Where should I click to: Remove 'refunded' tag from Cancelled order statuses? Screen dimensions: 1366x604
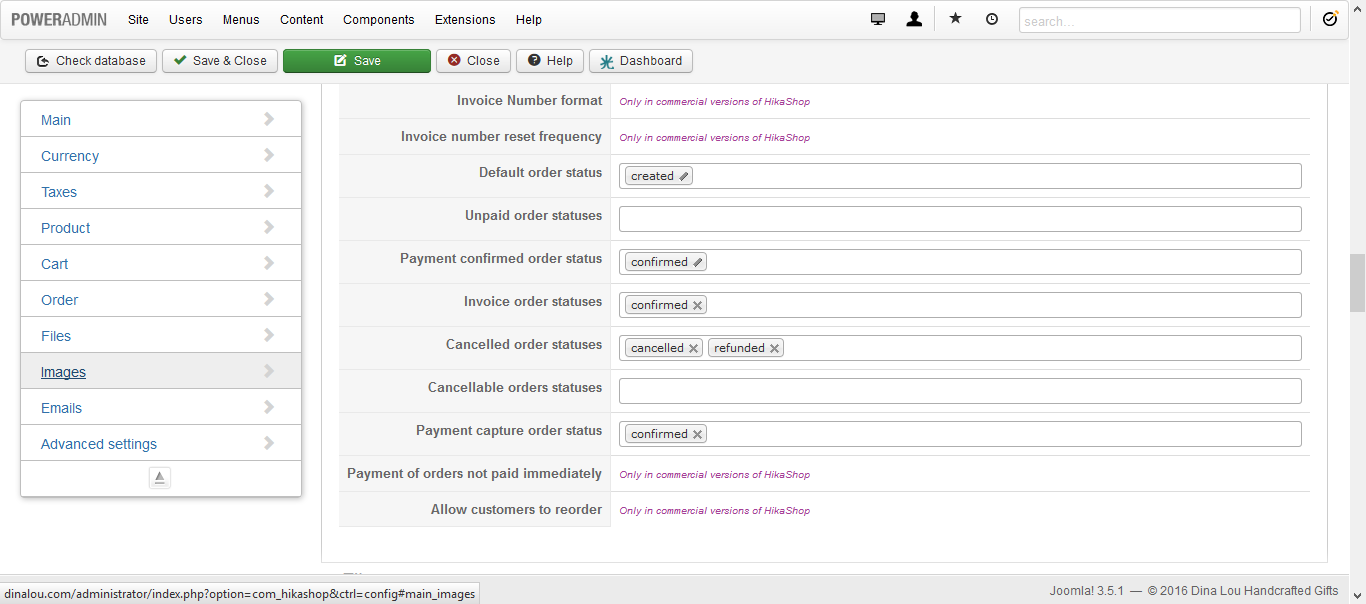(x=774, y=349)
